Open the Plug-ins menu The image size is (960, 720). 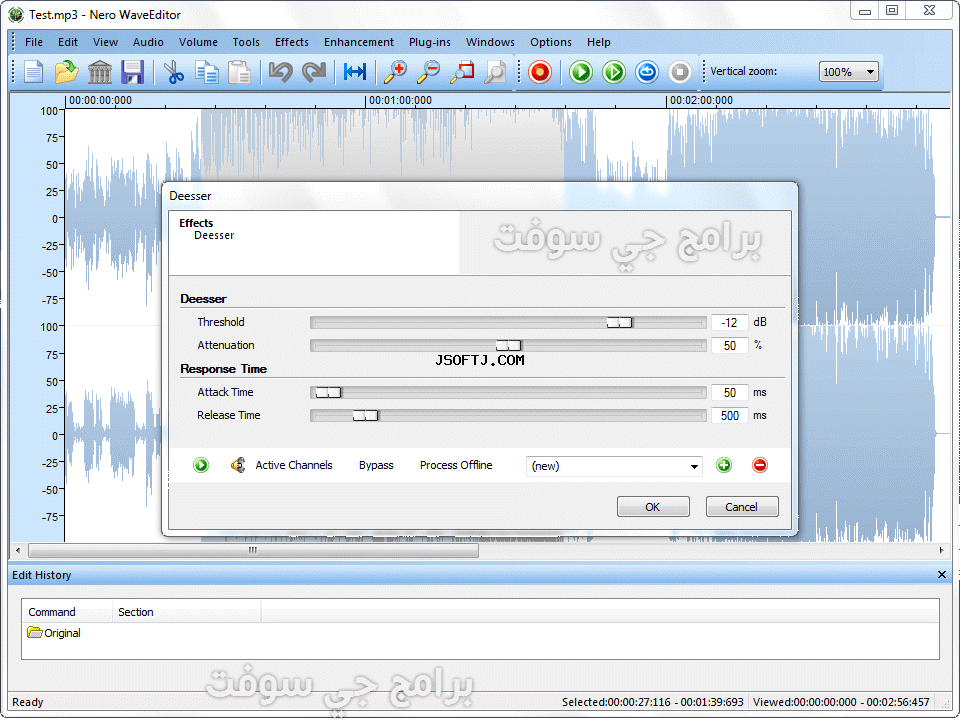[430, 42]
